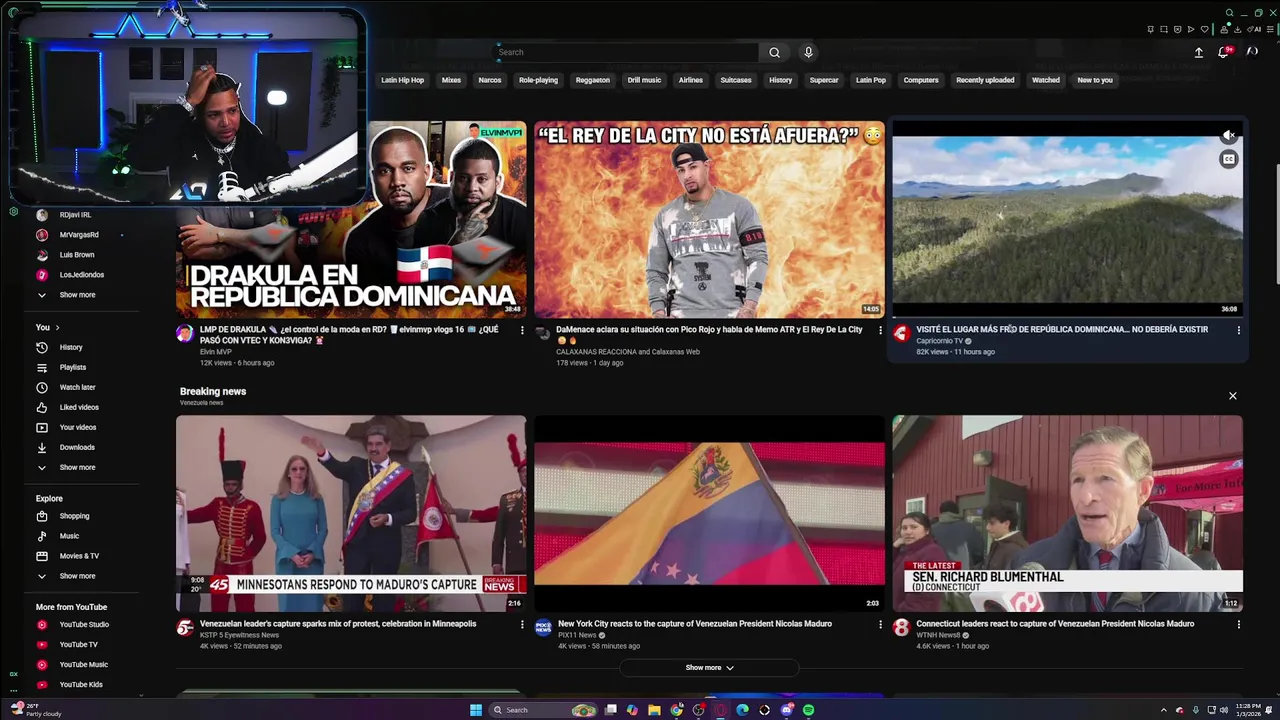Screen dimensions: 1280x720
Task: Open Movies & TV under Explore
Action: (x=79, y=556)
